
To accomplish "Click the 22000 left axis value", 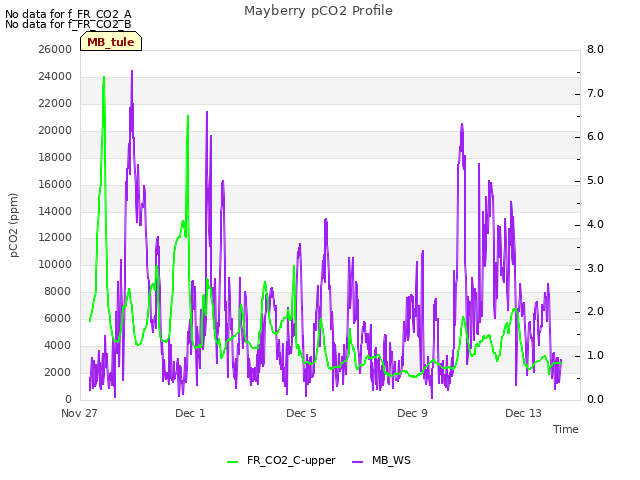I will pyautogui.click(x=55, y=103).
